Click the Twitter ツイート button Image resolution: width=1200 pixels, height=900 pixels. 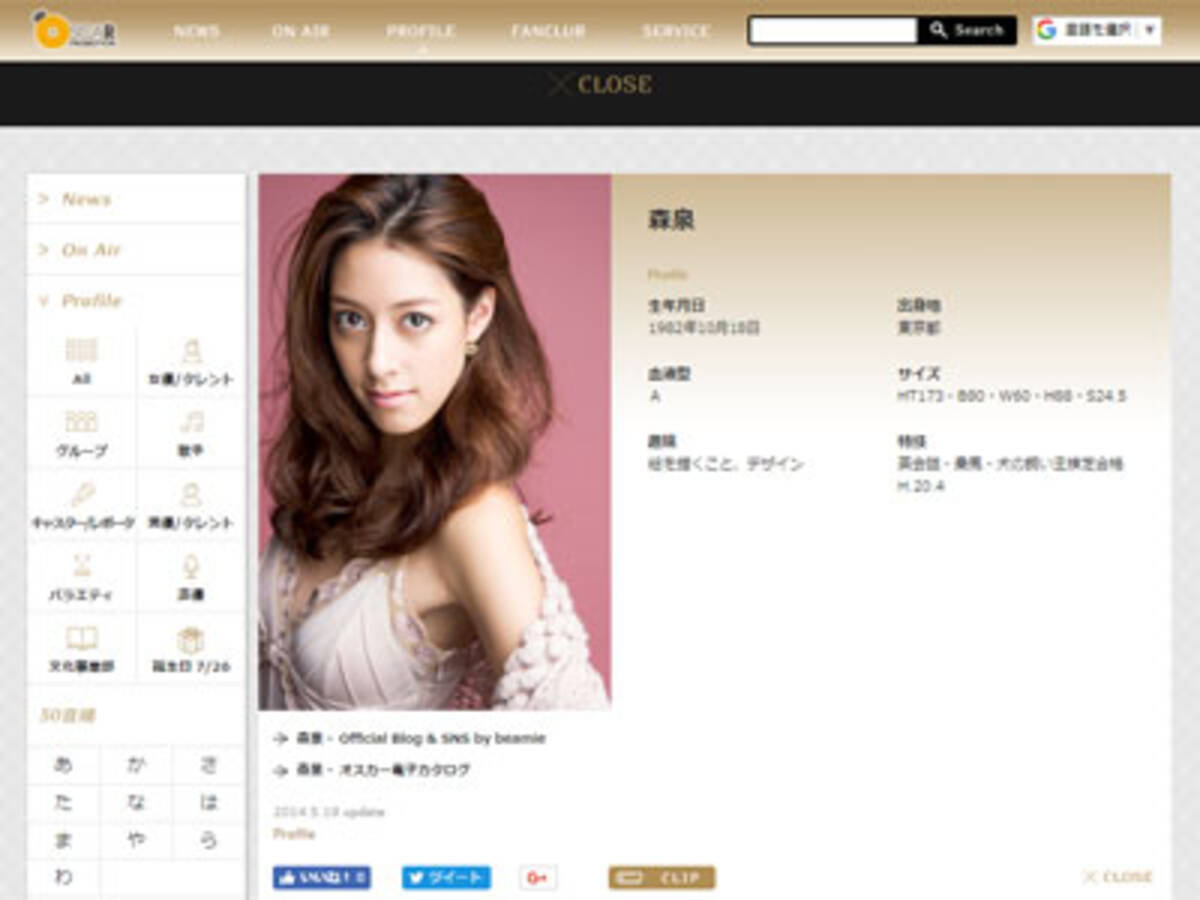tap(446, 878)
